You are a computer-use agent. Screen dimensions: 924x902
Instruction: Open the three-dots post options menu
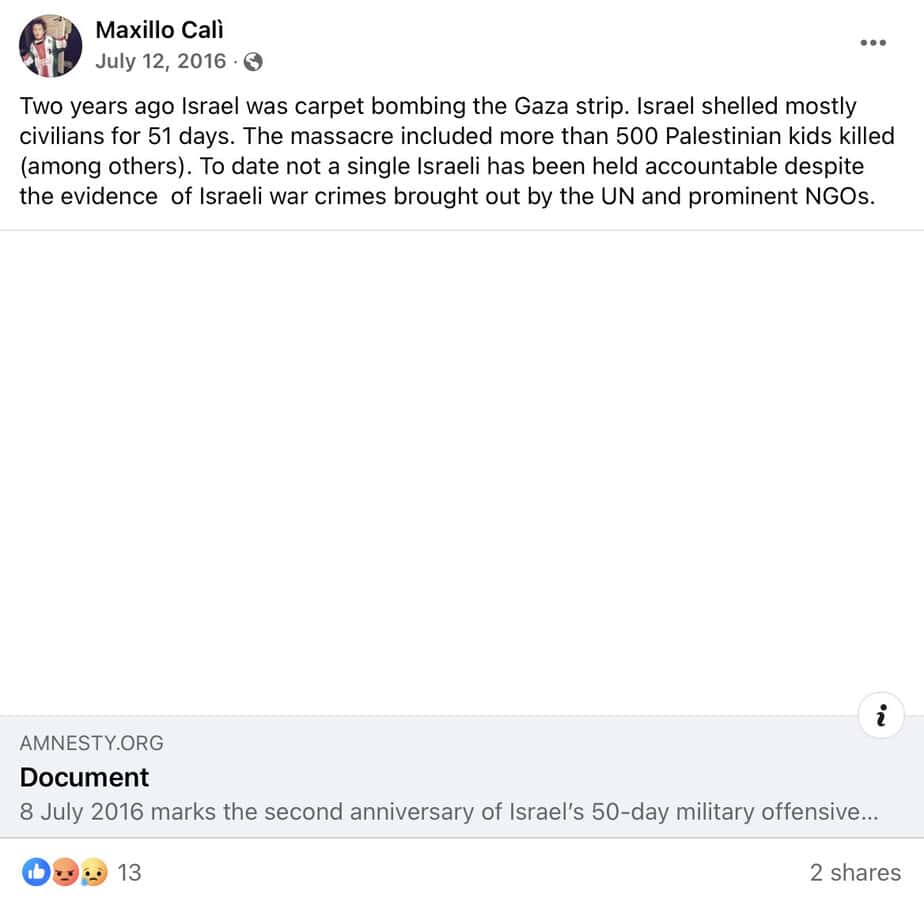[873, 43]
